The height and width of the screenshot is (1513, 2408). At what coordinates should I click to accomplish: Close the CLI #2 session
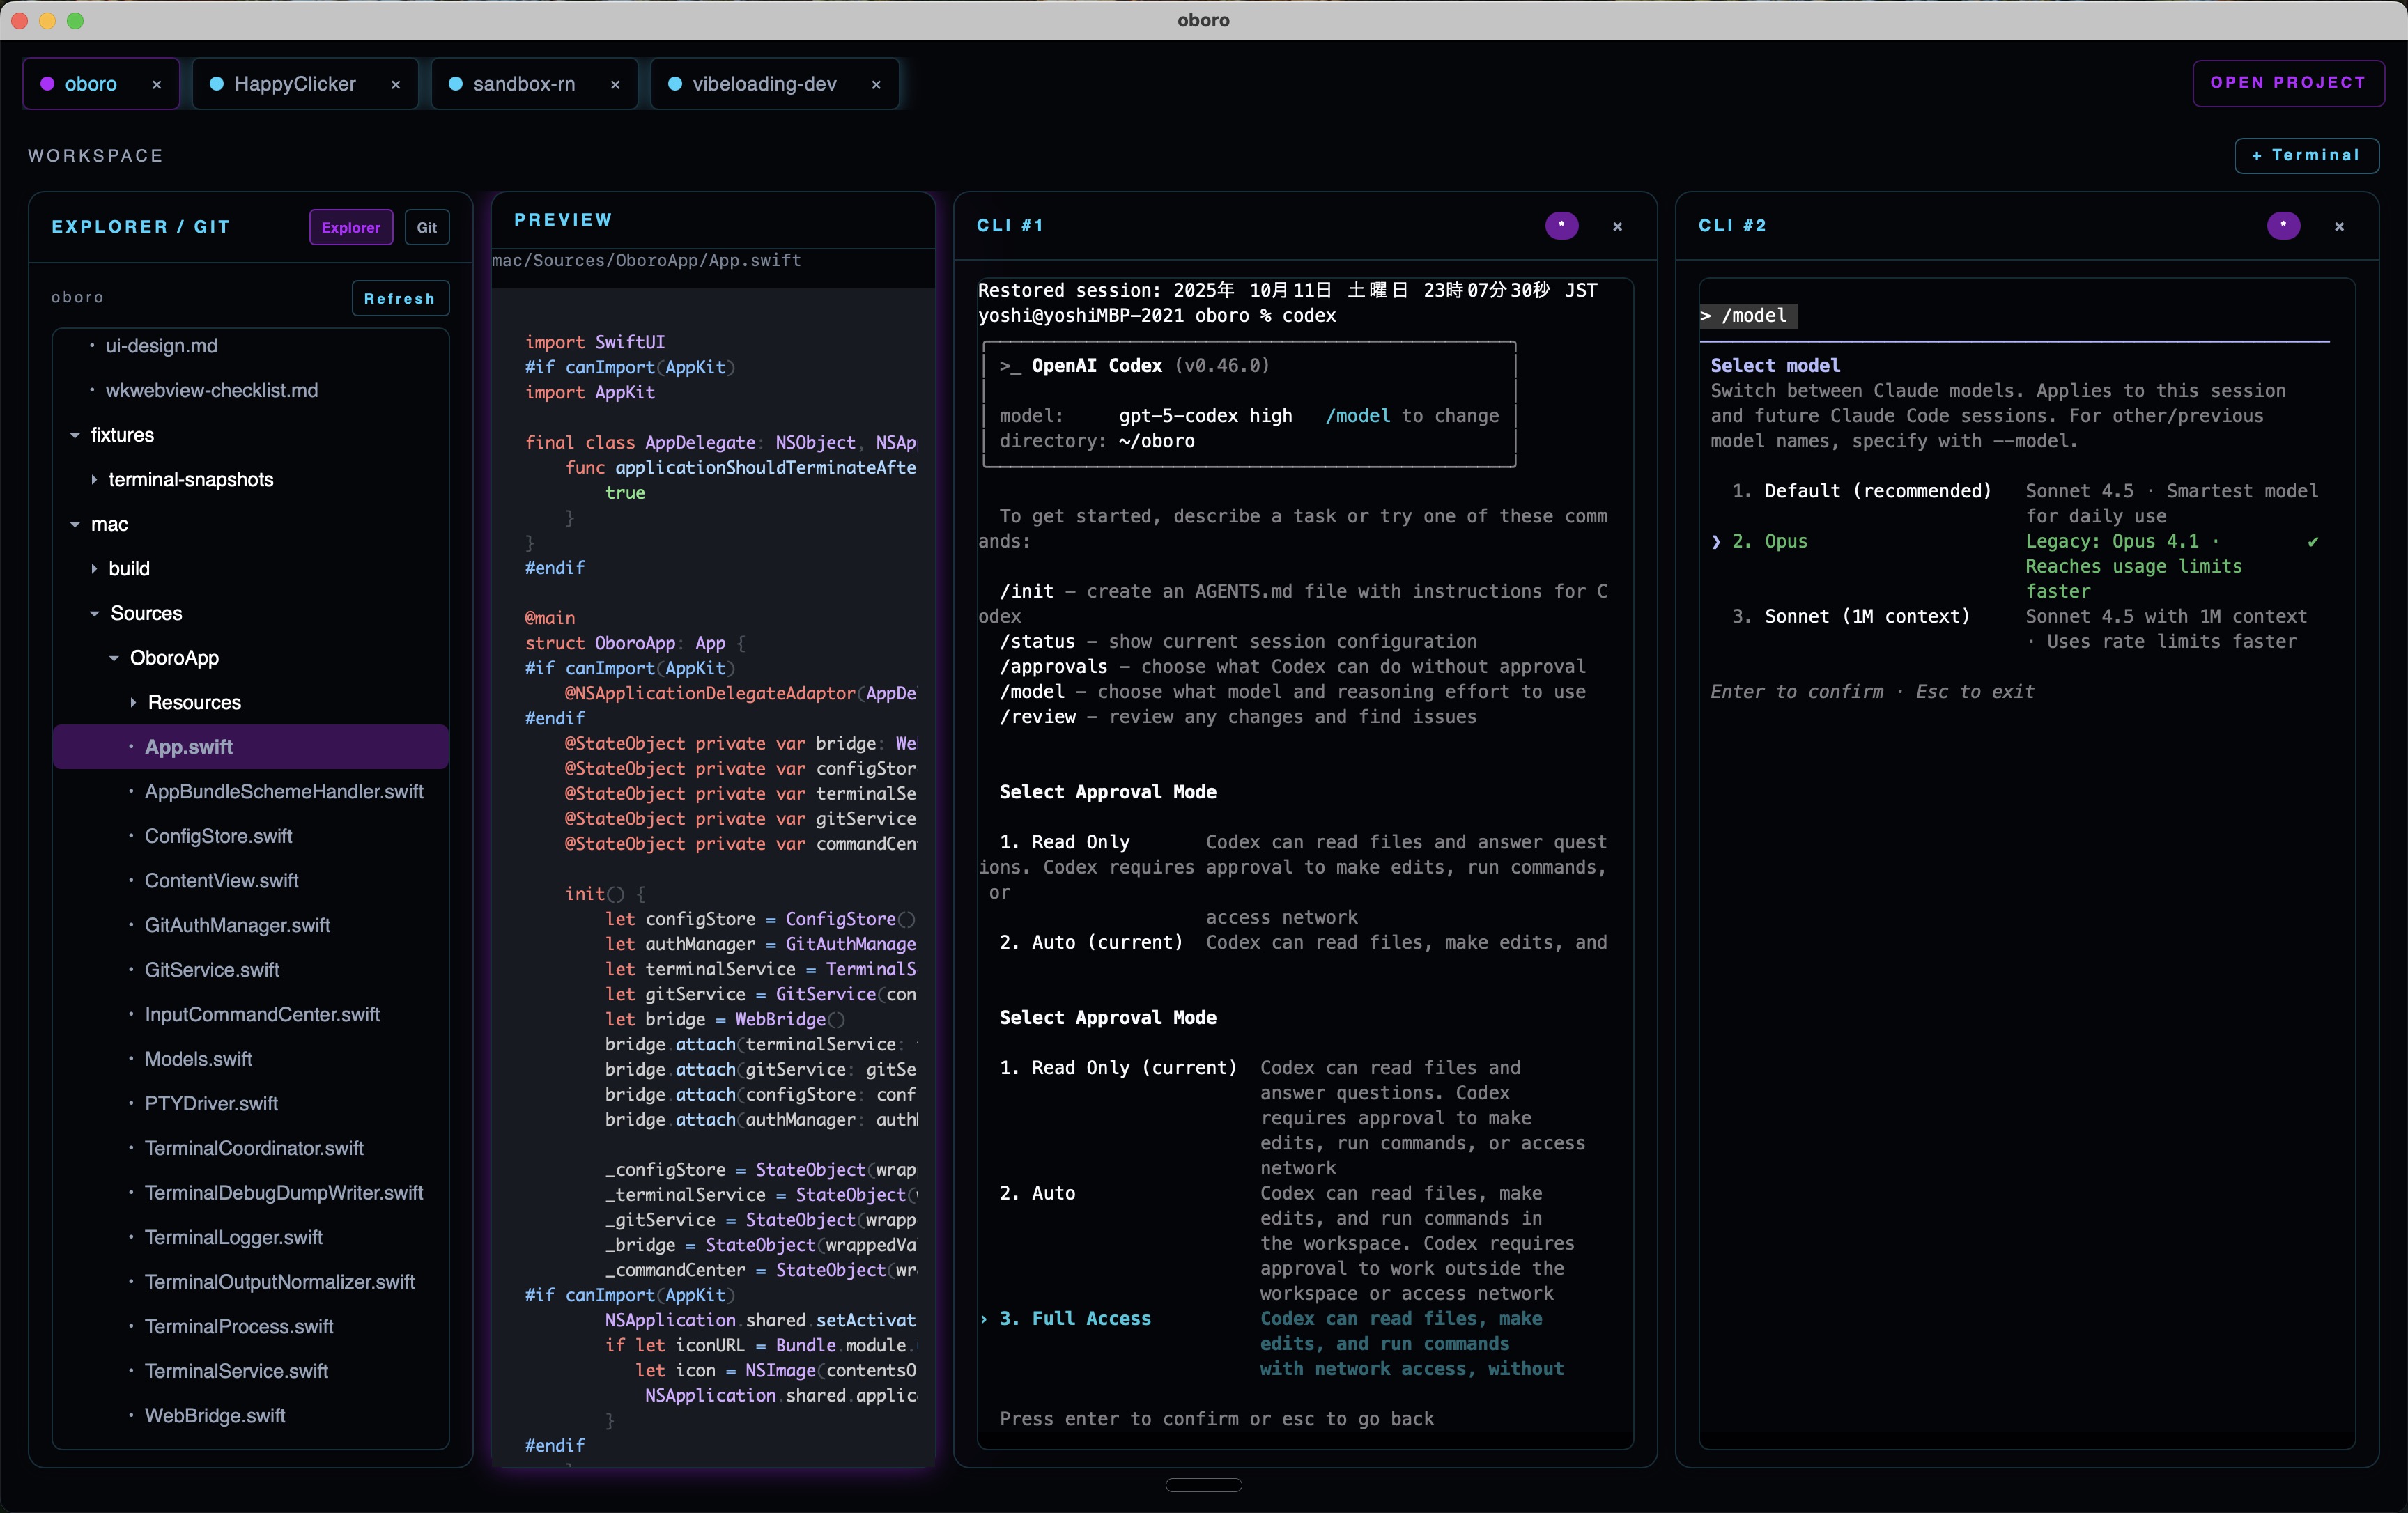[x=2340, y=226]
